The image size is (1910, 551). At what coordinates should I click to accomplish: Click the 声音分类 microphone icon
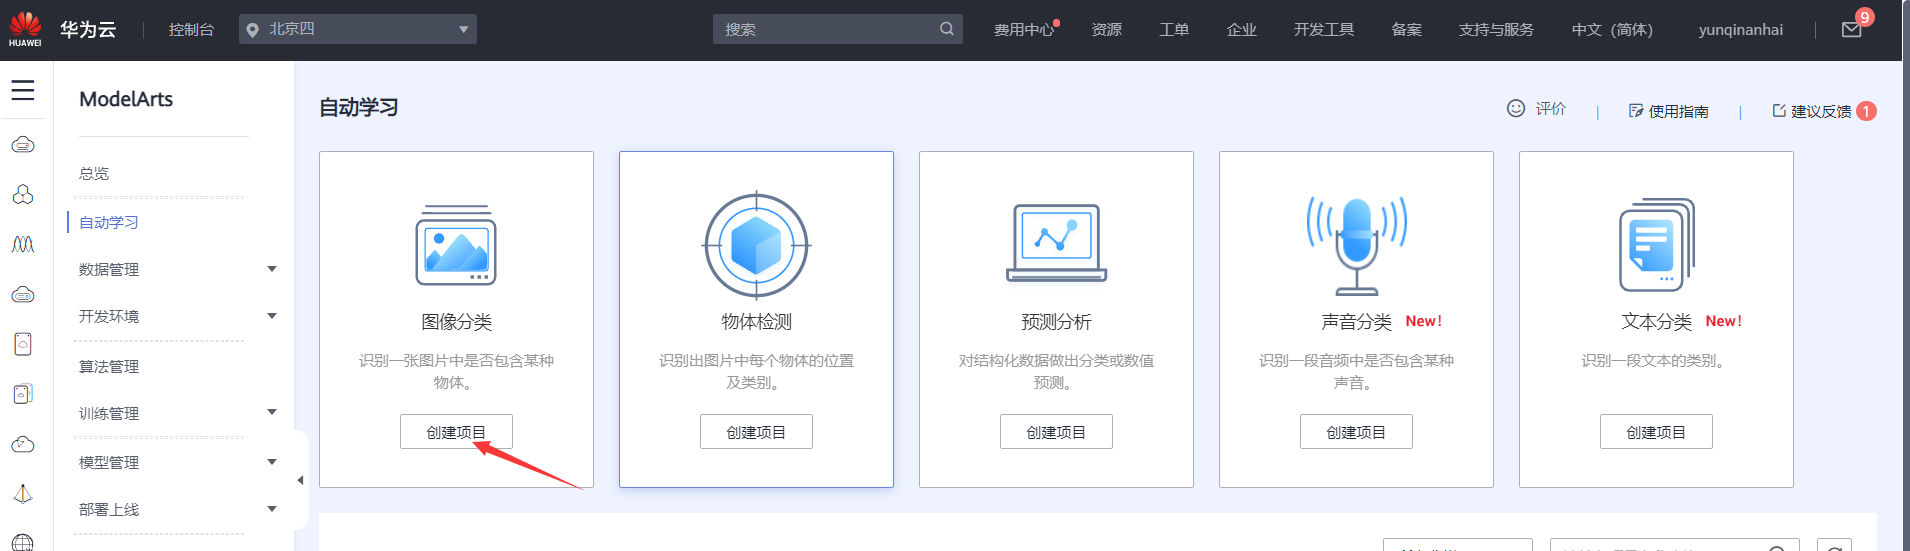1356,245
